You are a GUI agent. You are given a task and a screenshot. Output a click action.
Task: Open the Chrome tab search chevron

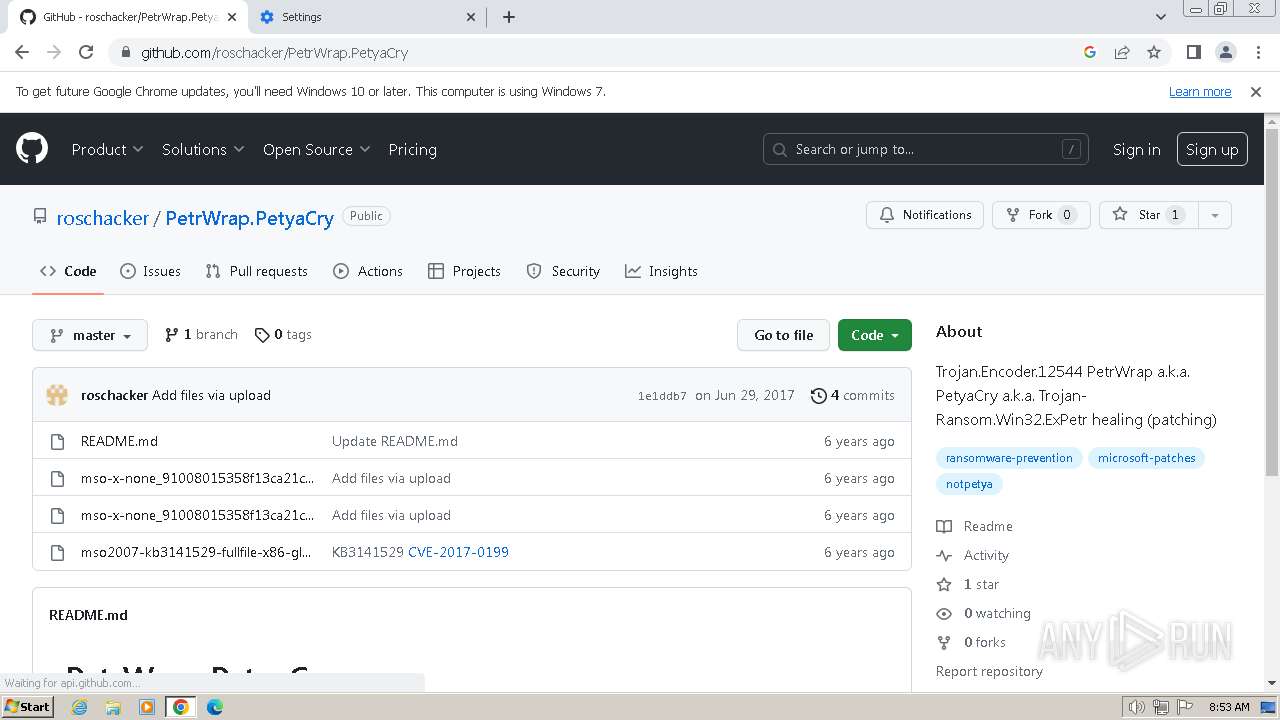coord(1160,17)
